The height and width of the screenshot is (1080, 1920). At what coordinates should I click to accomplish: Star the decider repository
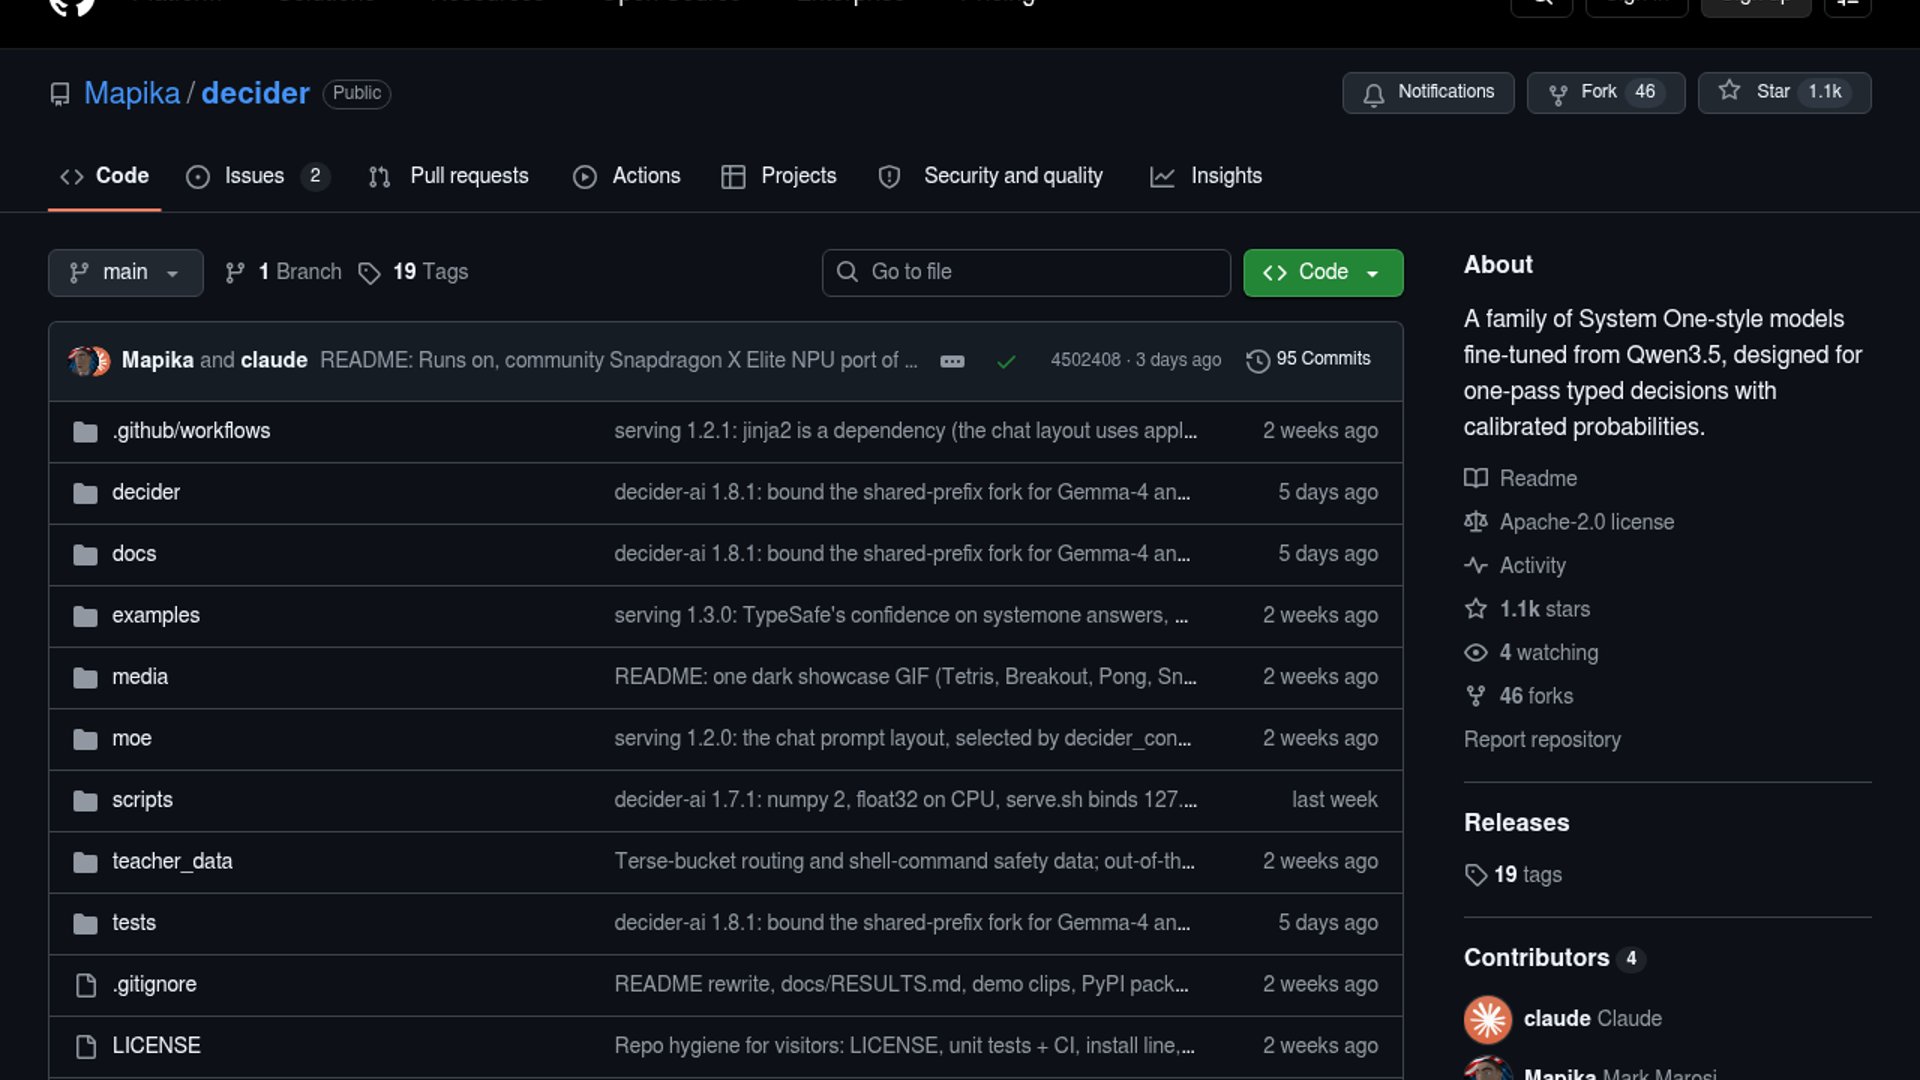[1784, 92]
